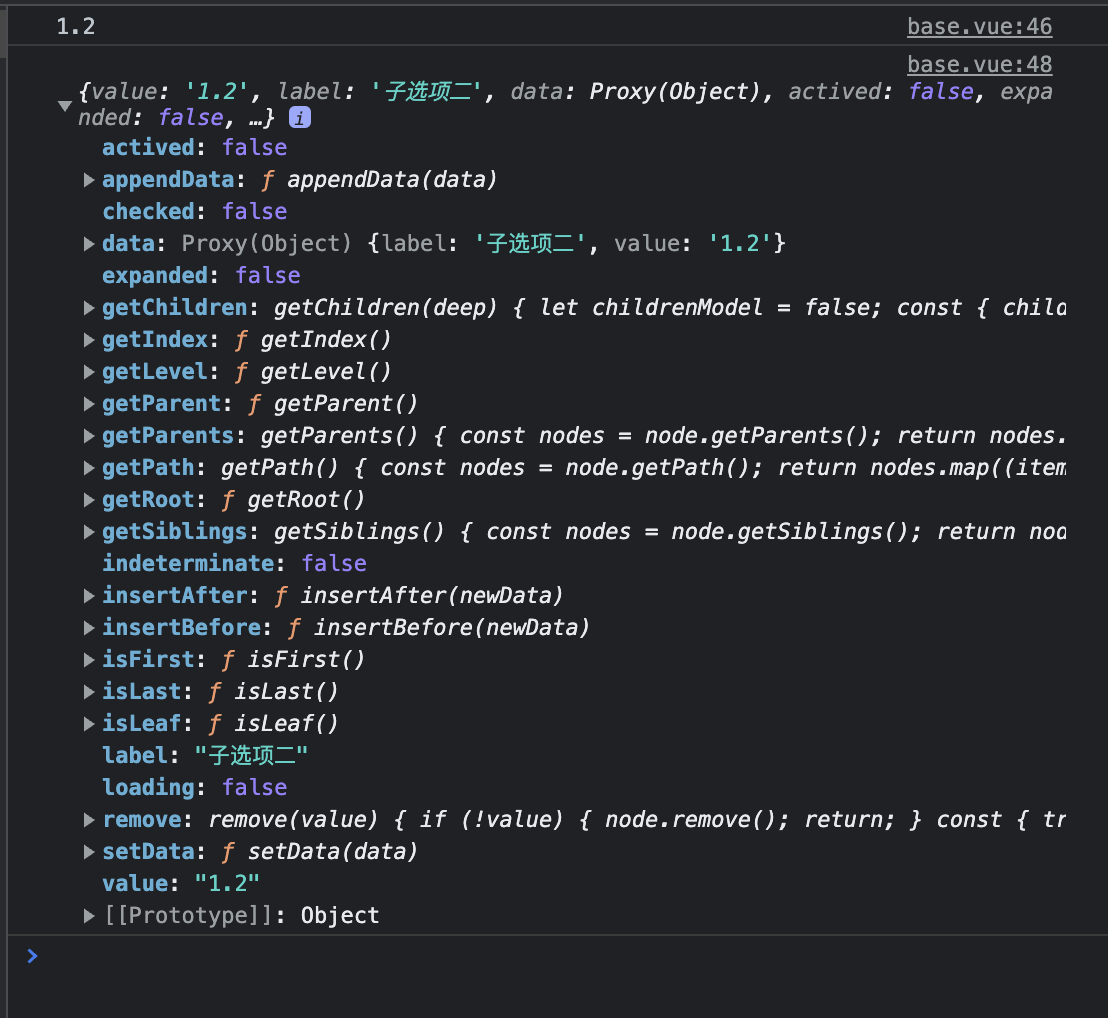Expand the remove property
Viewport: 1108px width, 1018px height.
[87, 819]
